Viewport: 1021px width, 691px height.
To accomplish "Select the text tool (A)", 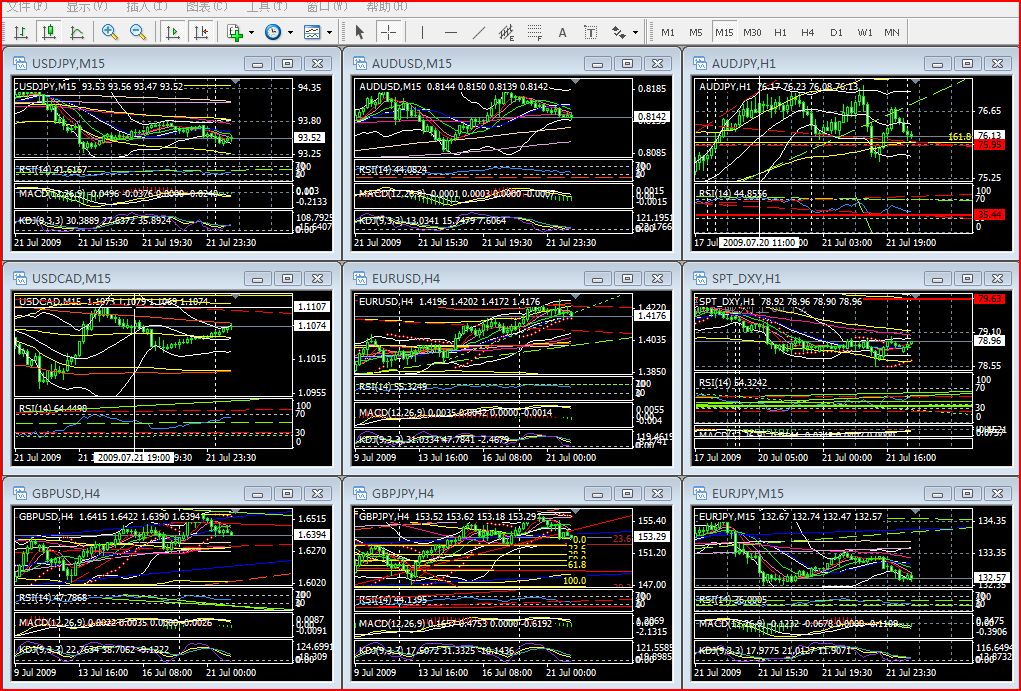I will click(563, 32).
